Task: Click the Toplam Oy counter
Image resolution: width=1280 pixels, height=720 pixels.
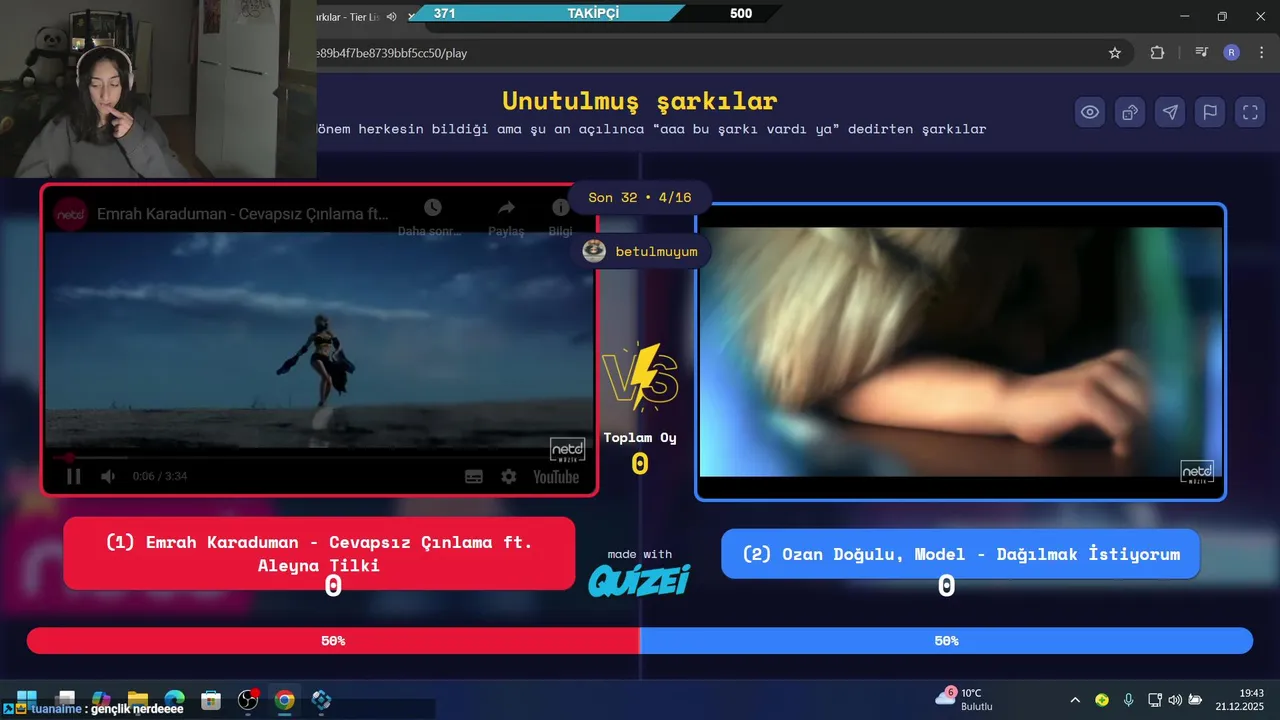Action: pyautogui.click(x=640, y=452)
